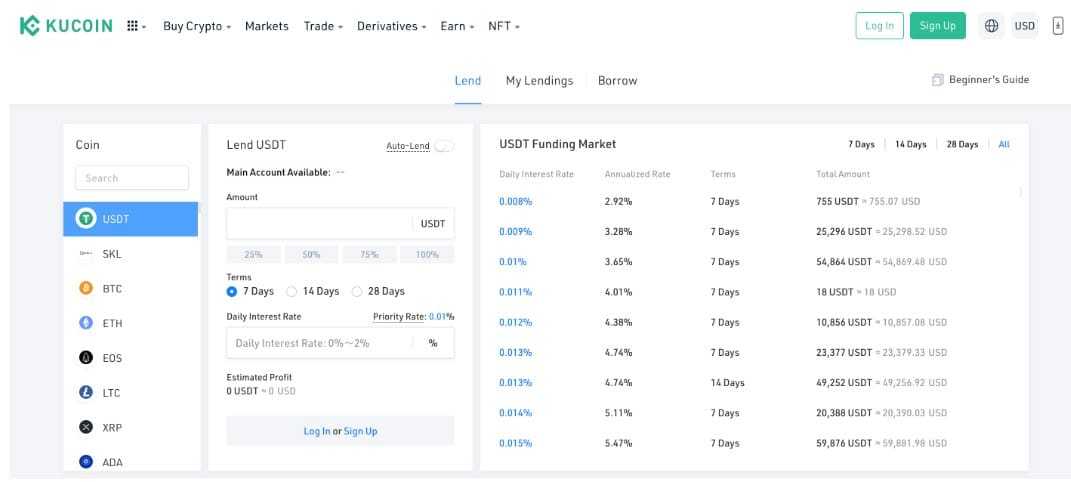
Task: Click Log In in the lend form
Action: (x=317, y=431)
